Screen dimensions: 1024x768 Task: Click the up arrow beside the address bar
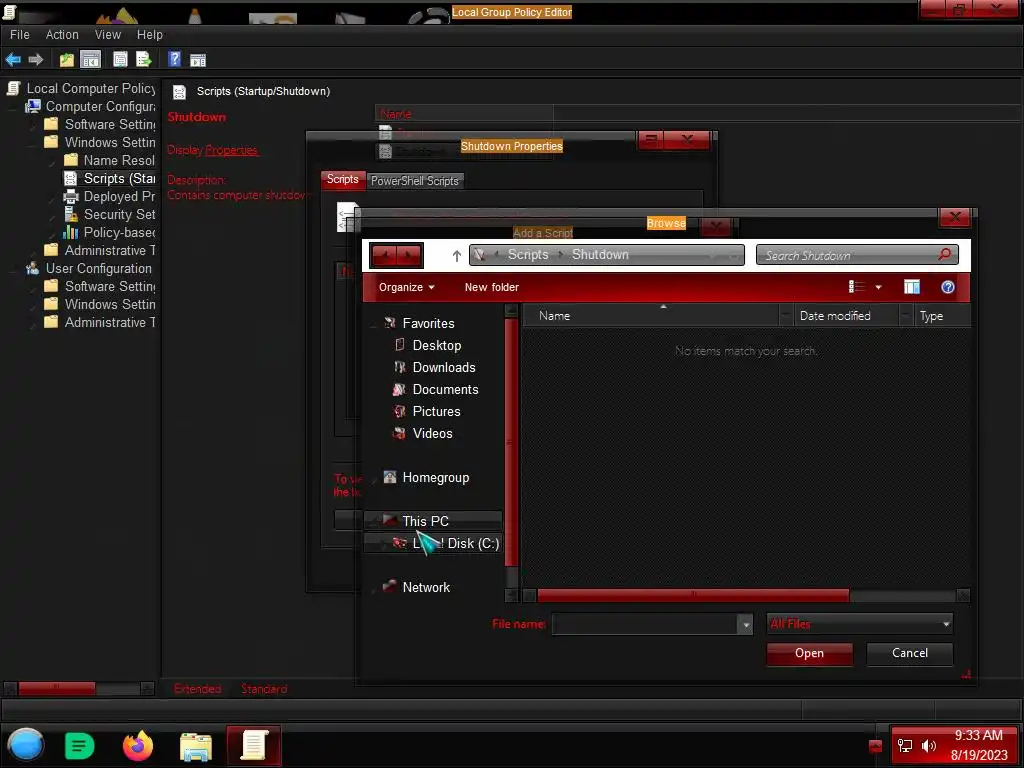[456, 256]
